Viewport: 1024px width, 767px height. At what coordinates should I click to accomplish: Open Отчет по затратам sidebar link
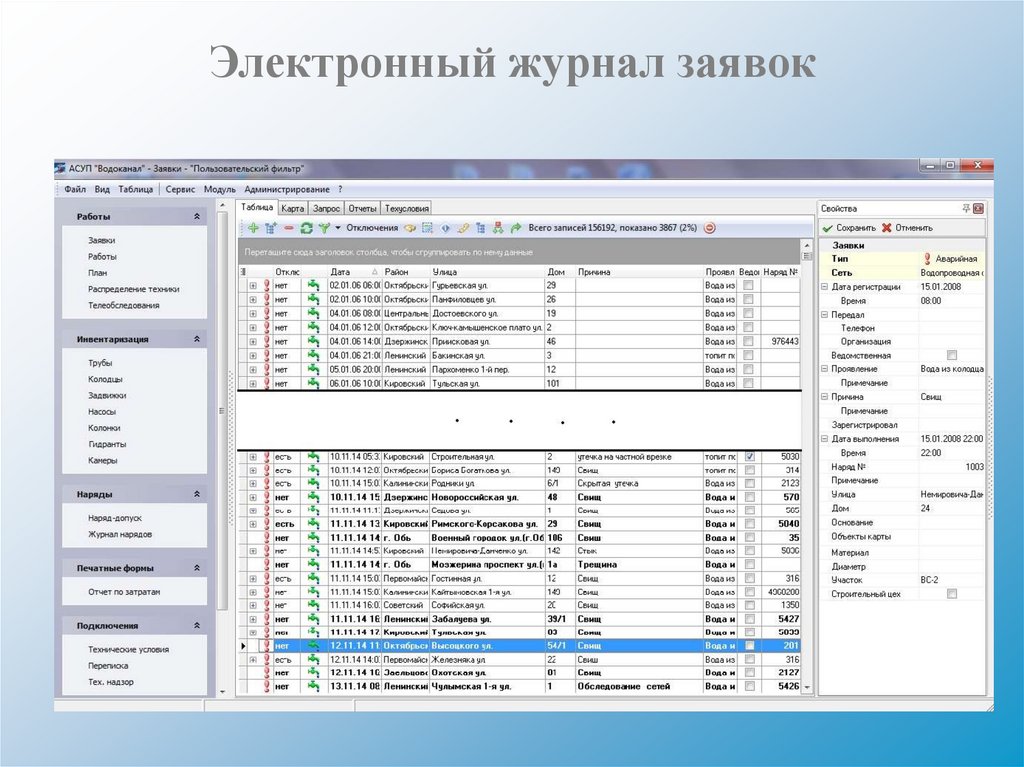[x=124, y=592]
